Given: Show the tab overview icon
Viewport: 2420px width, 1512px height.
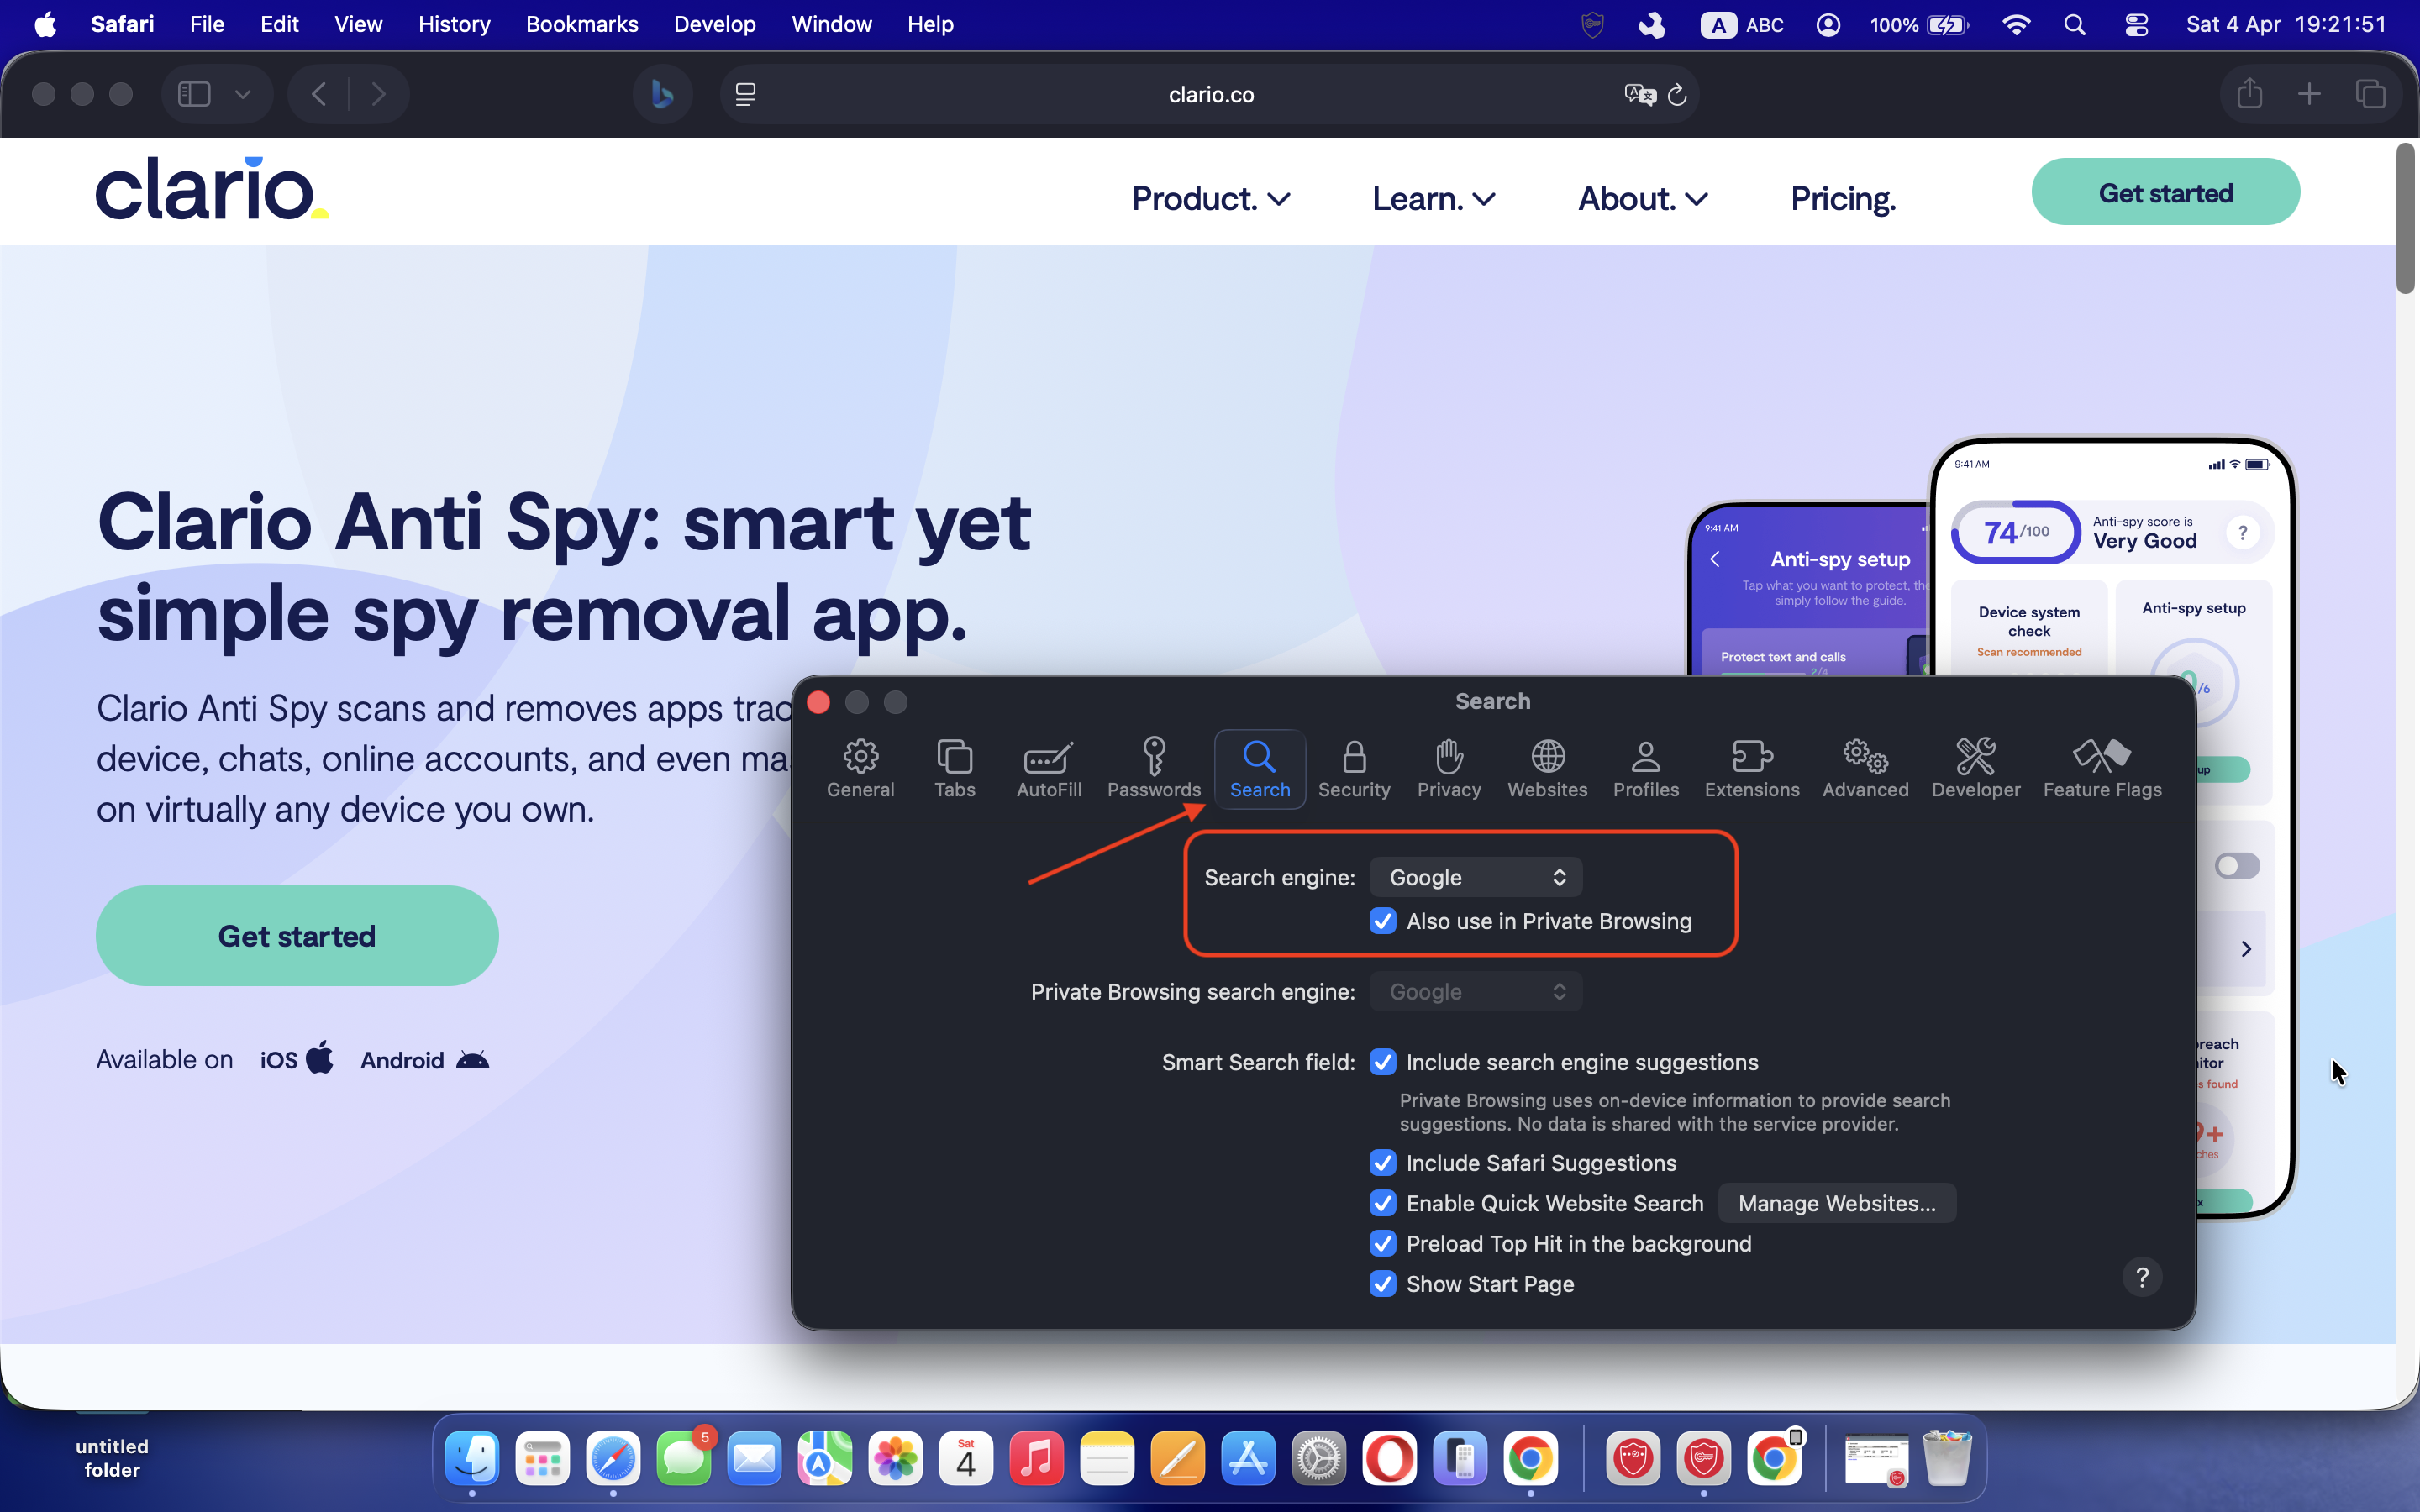Looking at the screenshot, I should [x=2370, y=94].
